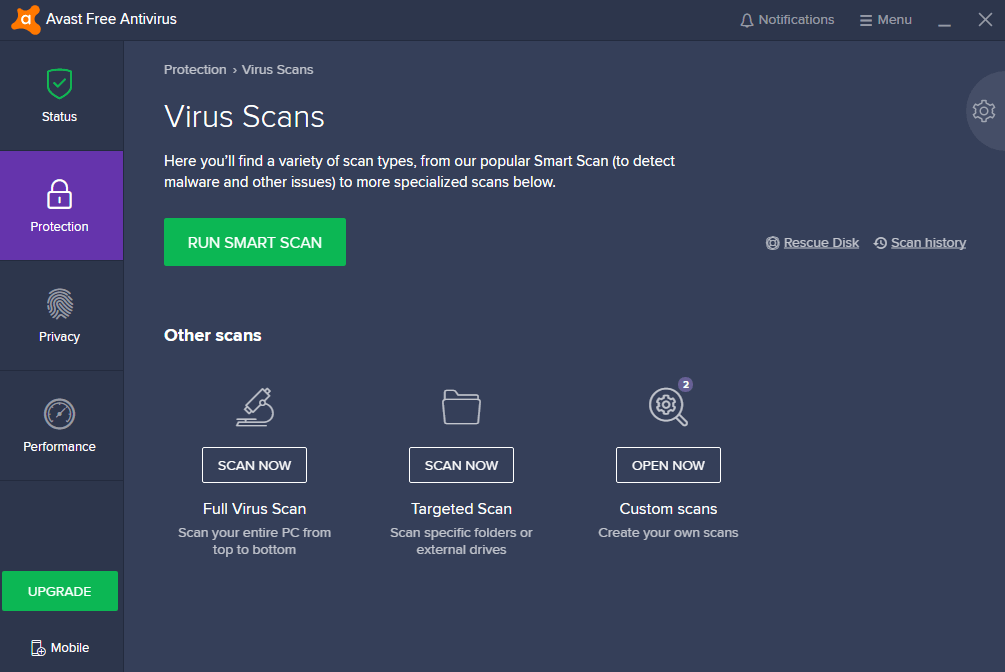1005x672 pixels.
Task: Click the Virus Scans page heading
Action: 244,117
